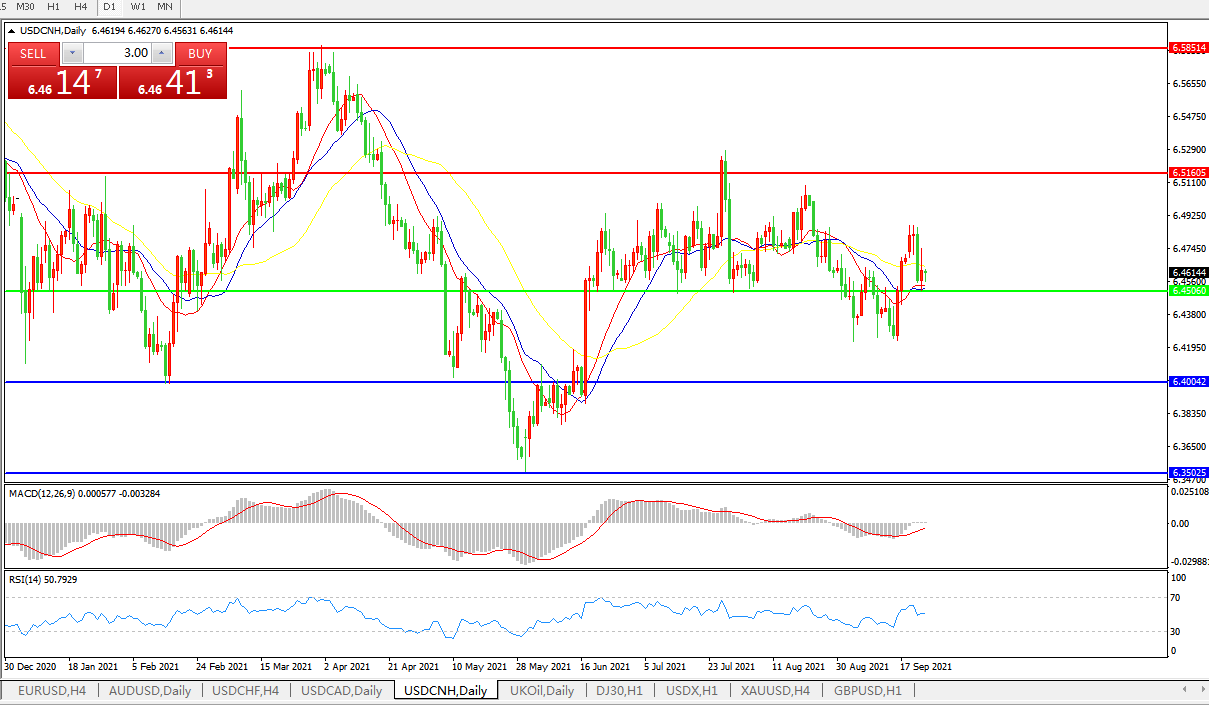Image resolution: width=1209 pixels, height=705 pixels.
Task: Select the MN monthly timeframe
Action: pos(164,7)
